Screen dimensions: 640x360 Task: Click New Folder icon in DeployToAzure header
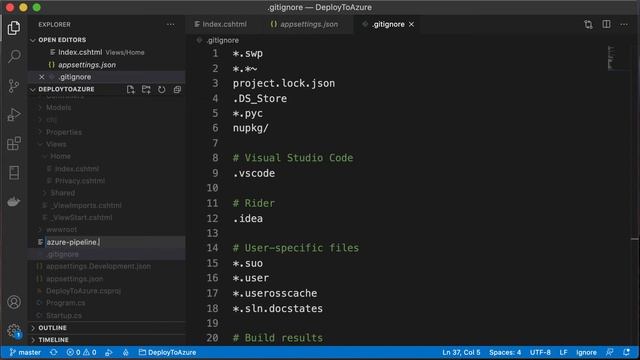[x=146, y=89]
